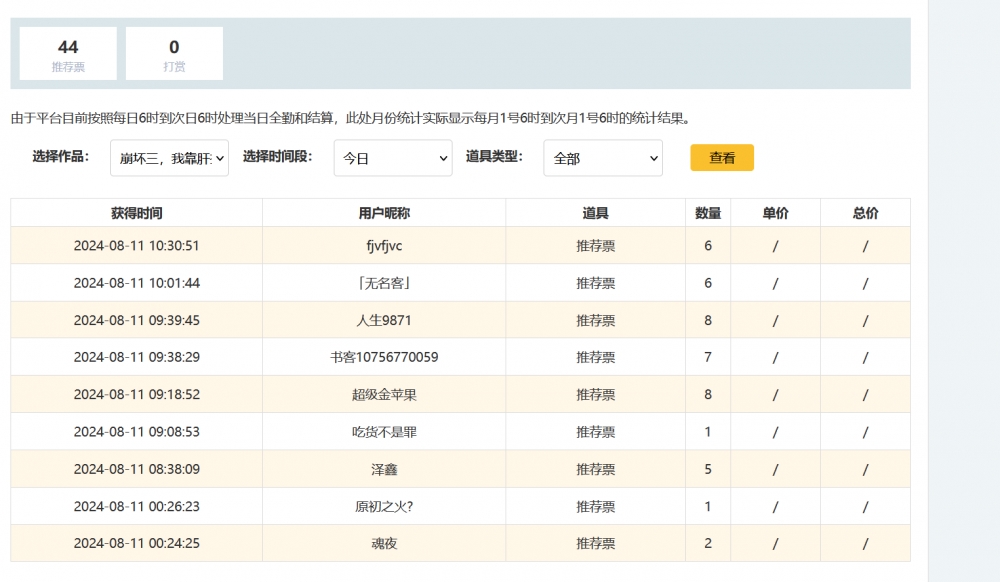The width and height of the screenshot is (1000, 582).
Task: Expand the 选择时间段 dropdown showing 今日
Action: (x=393, y=158)
